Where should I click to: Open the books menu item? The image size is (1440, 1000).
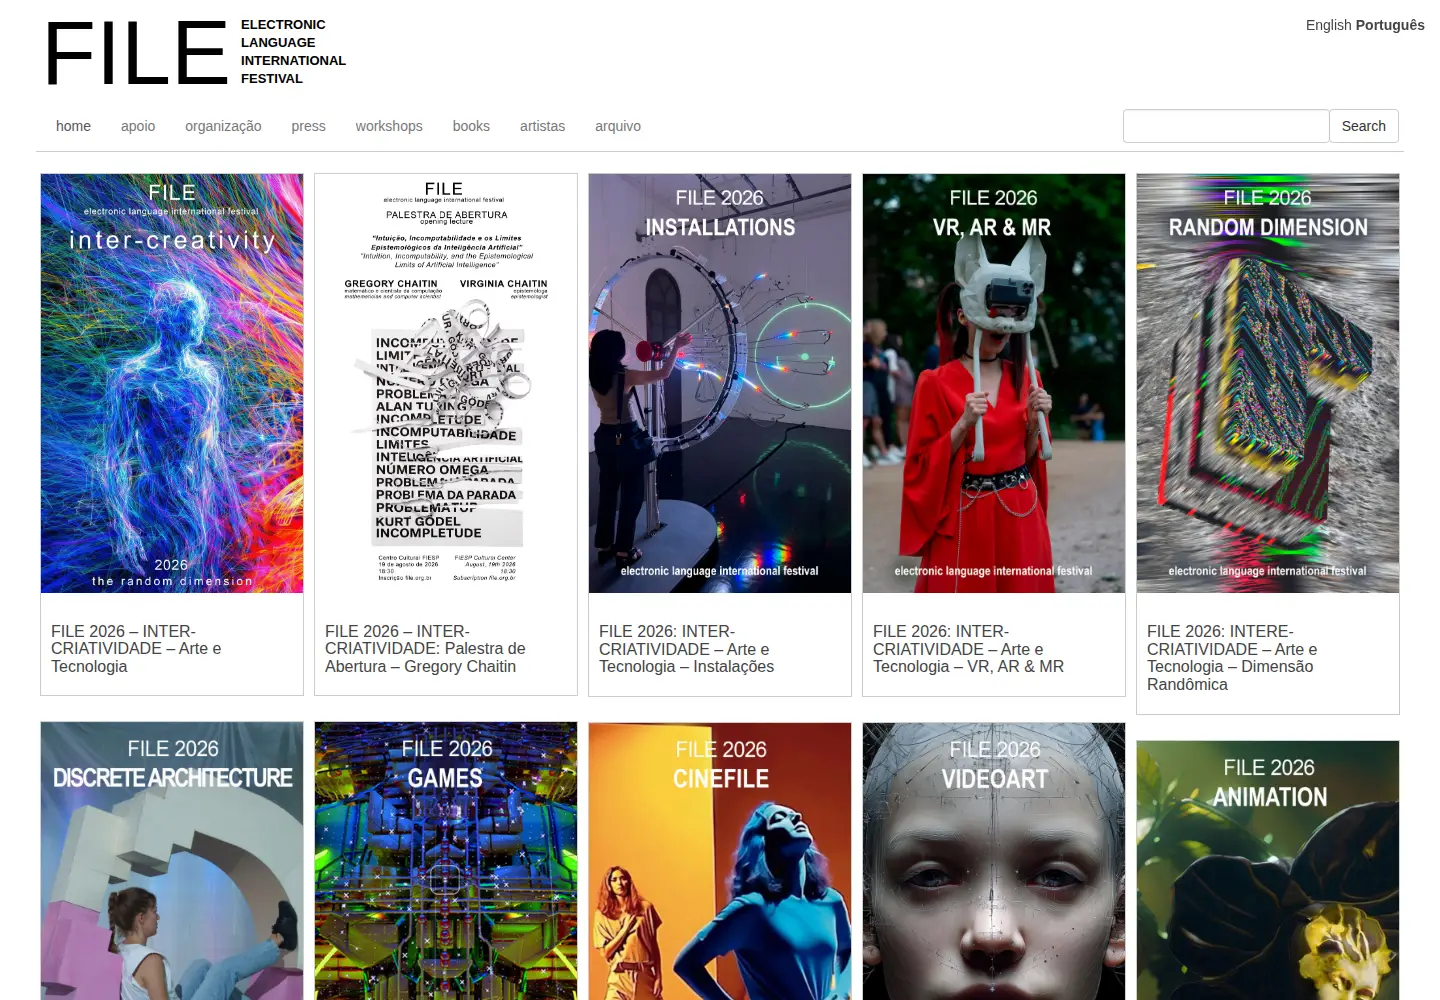tap(471, 126)
